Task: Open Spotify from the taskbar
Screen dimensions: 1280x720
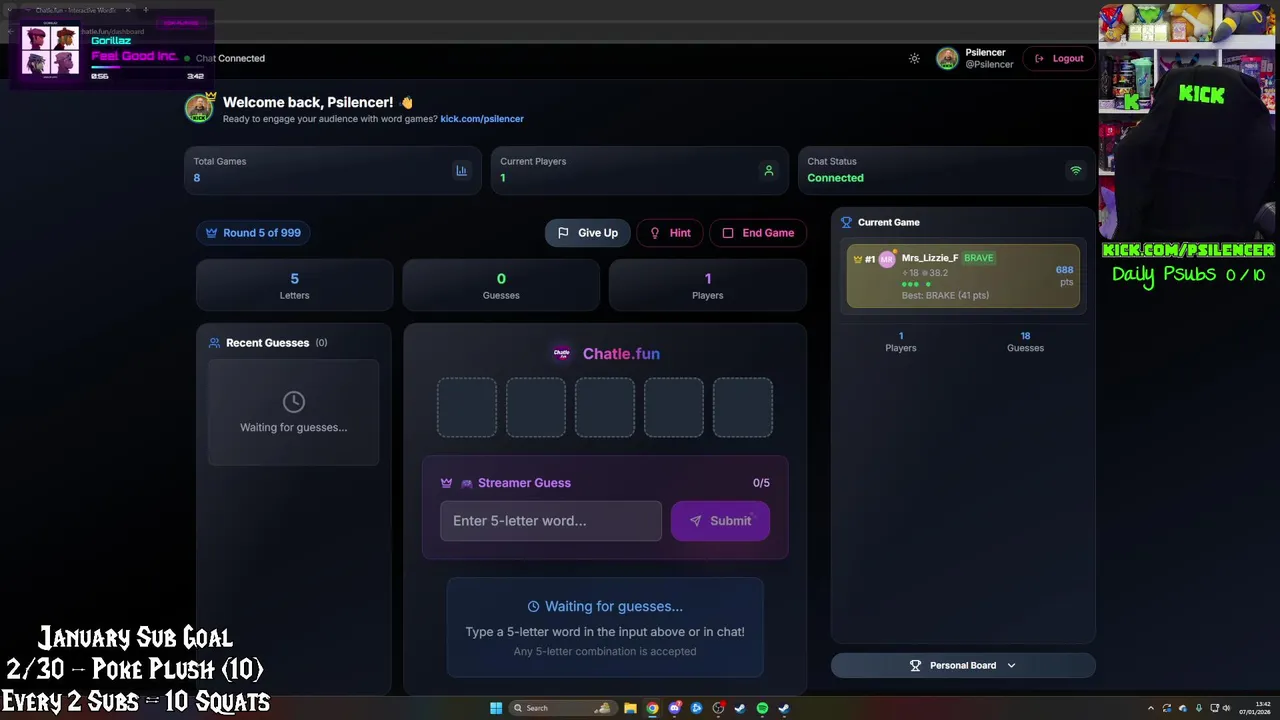Action: click(762, 708)
